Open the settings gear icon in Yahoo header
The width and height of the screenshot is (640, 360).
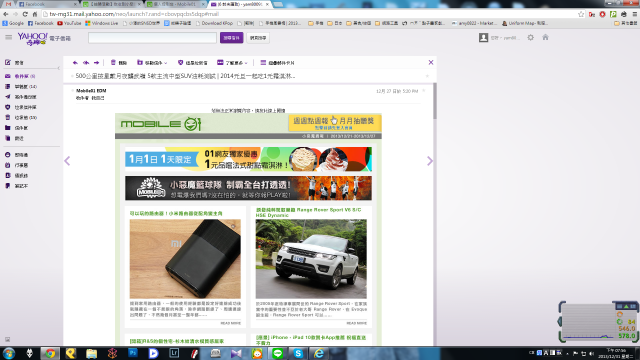coord(530,38)
